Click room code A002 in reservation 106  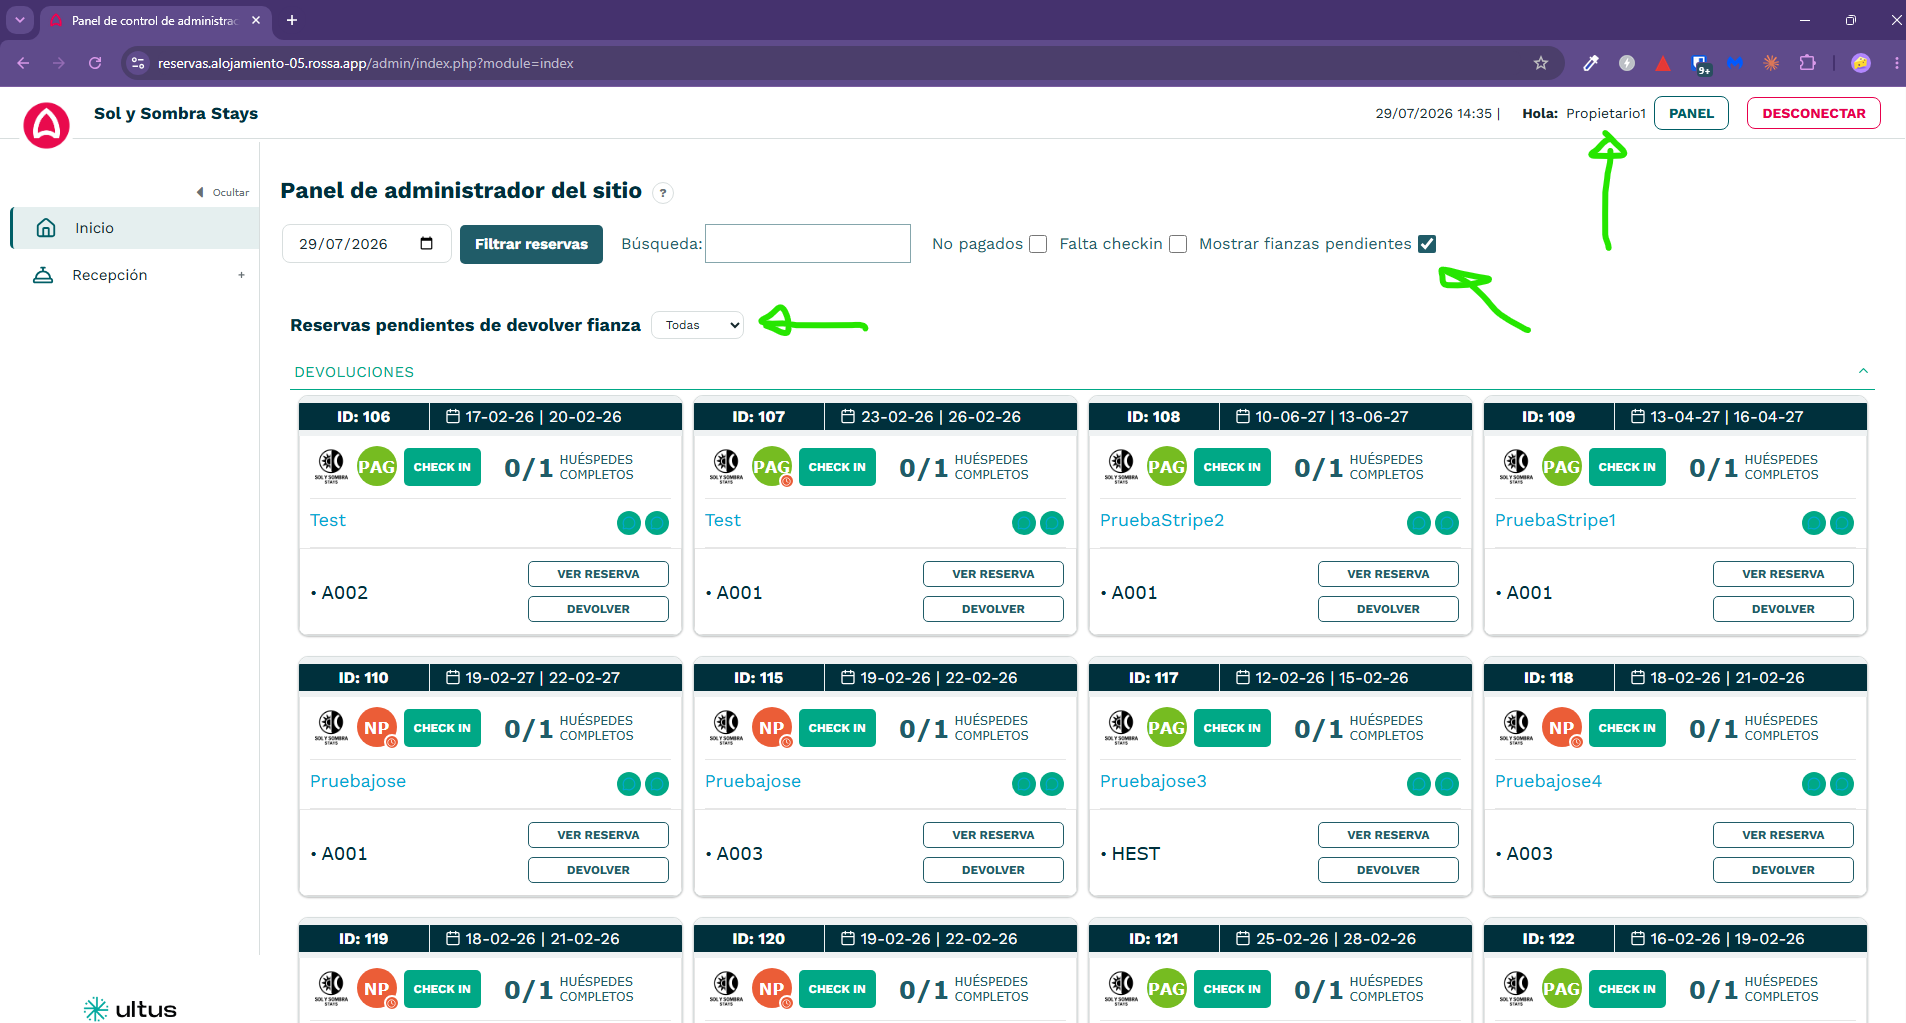(x=345, y=593)
